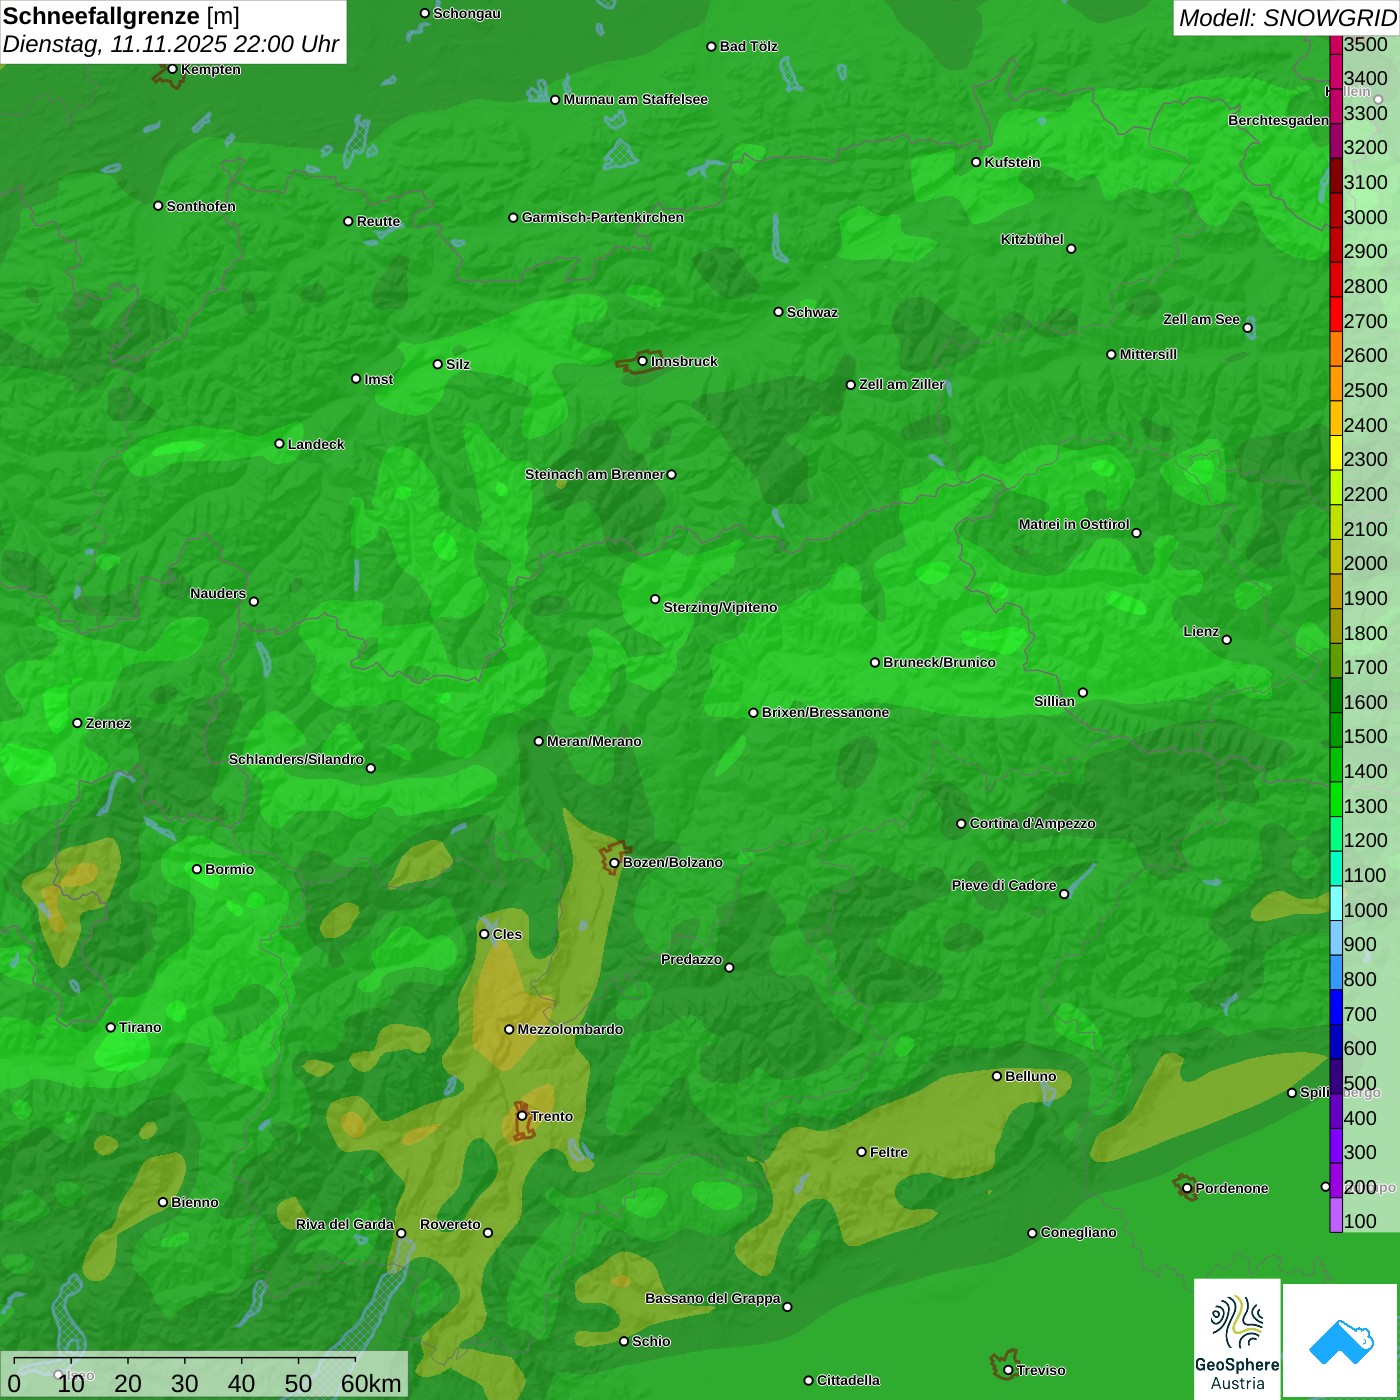Pick the 1500 m green legend swatch
Viewport: 1400px width, 1400px height.
pos(1336,730)
